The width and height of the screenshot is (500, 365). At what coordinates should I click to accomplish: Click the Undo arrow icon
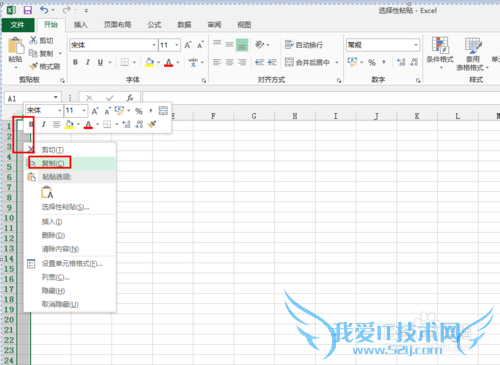click(x=44, y=10)
